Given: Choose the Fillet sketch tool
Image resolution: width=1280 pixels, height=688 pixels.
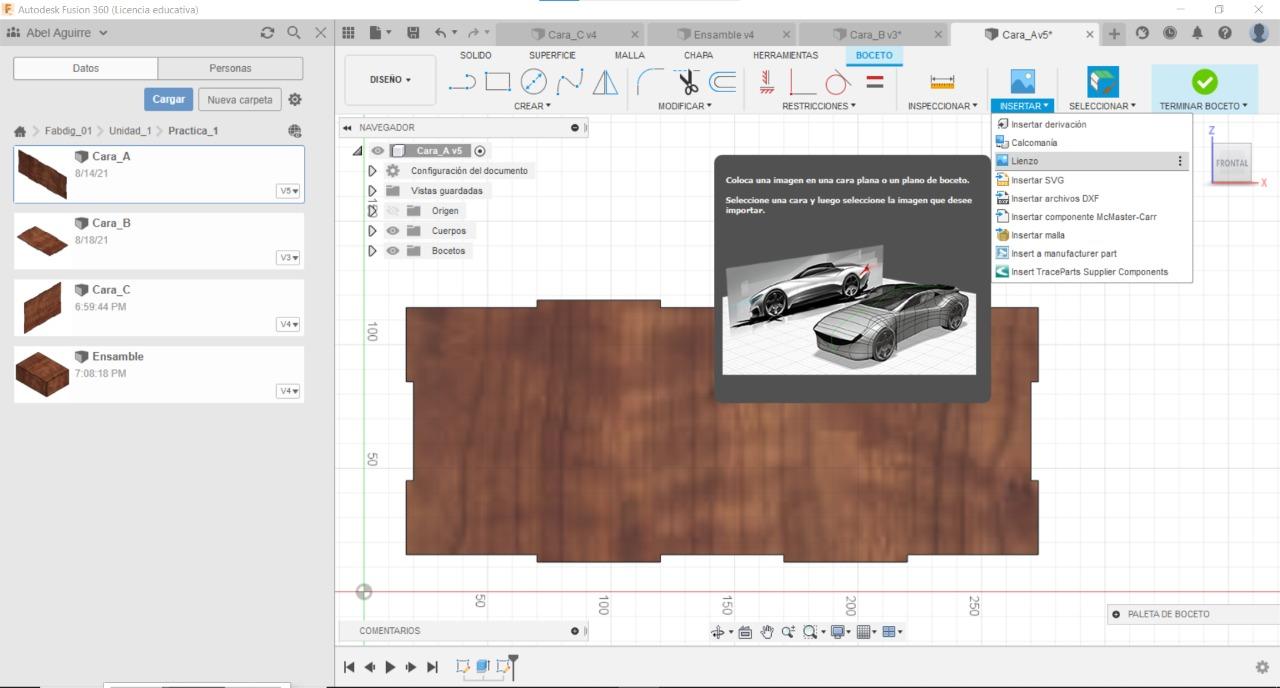Looking at the screenshot, I should (650, 82).
